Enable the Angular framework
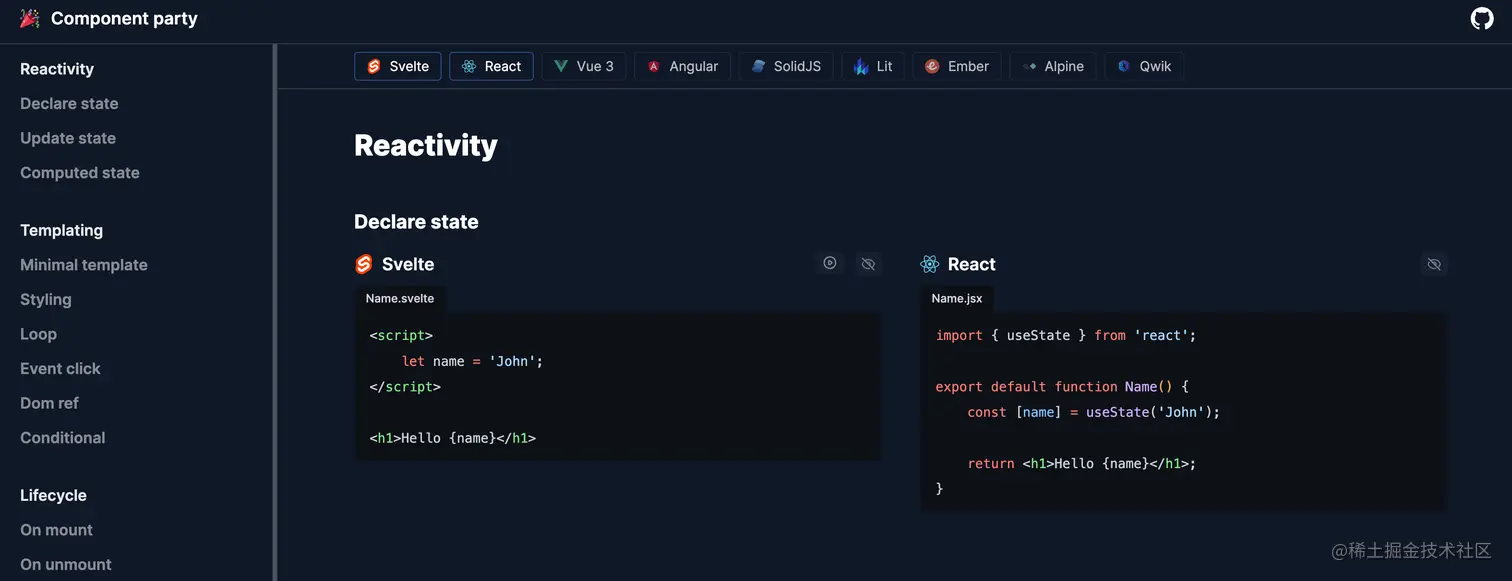This screenshot has height=581, width=1512. (682, 66)
